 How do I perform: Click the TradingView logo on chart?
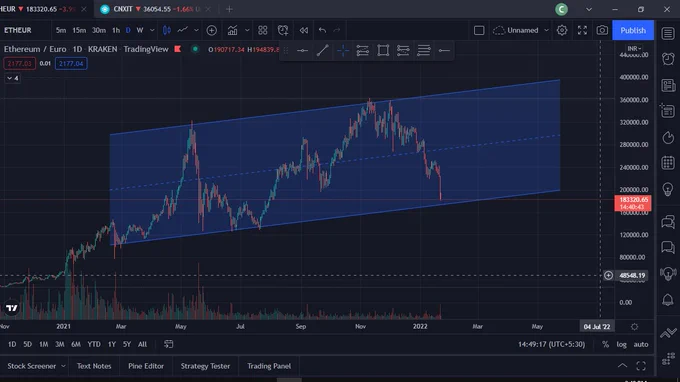pyautogui.click(x=12, y=308)
